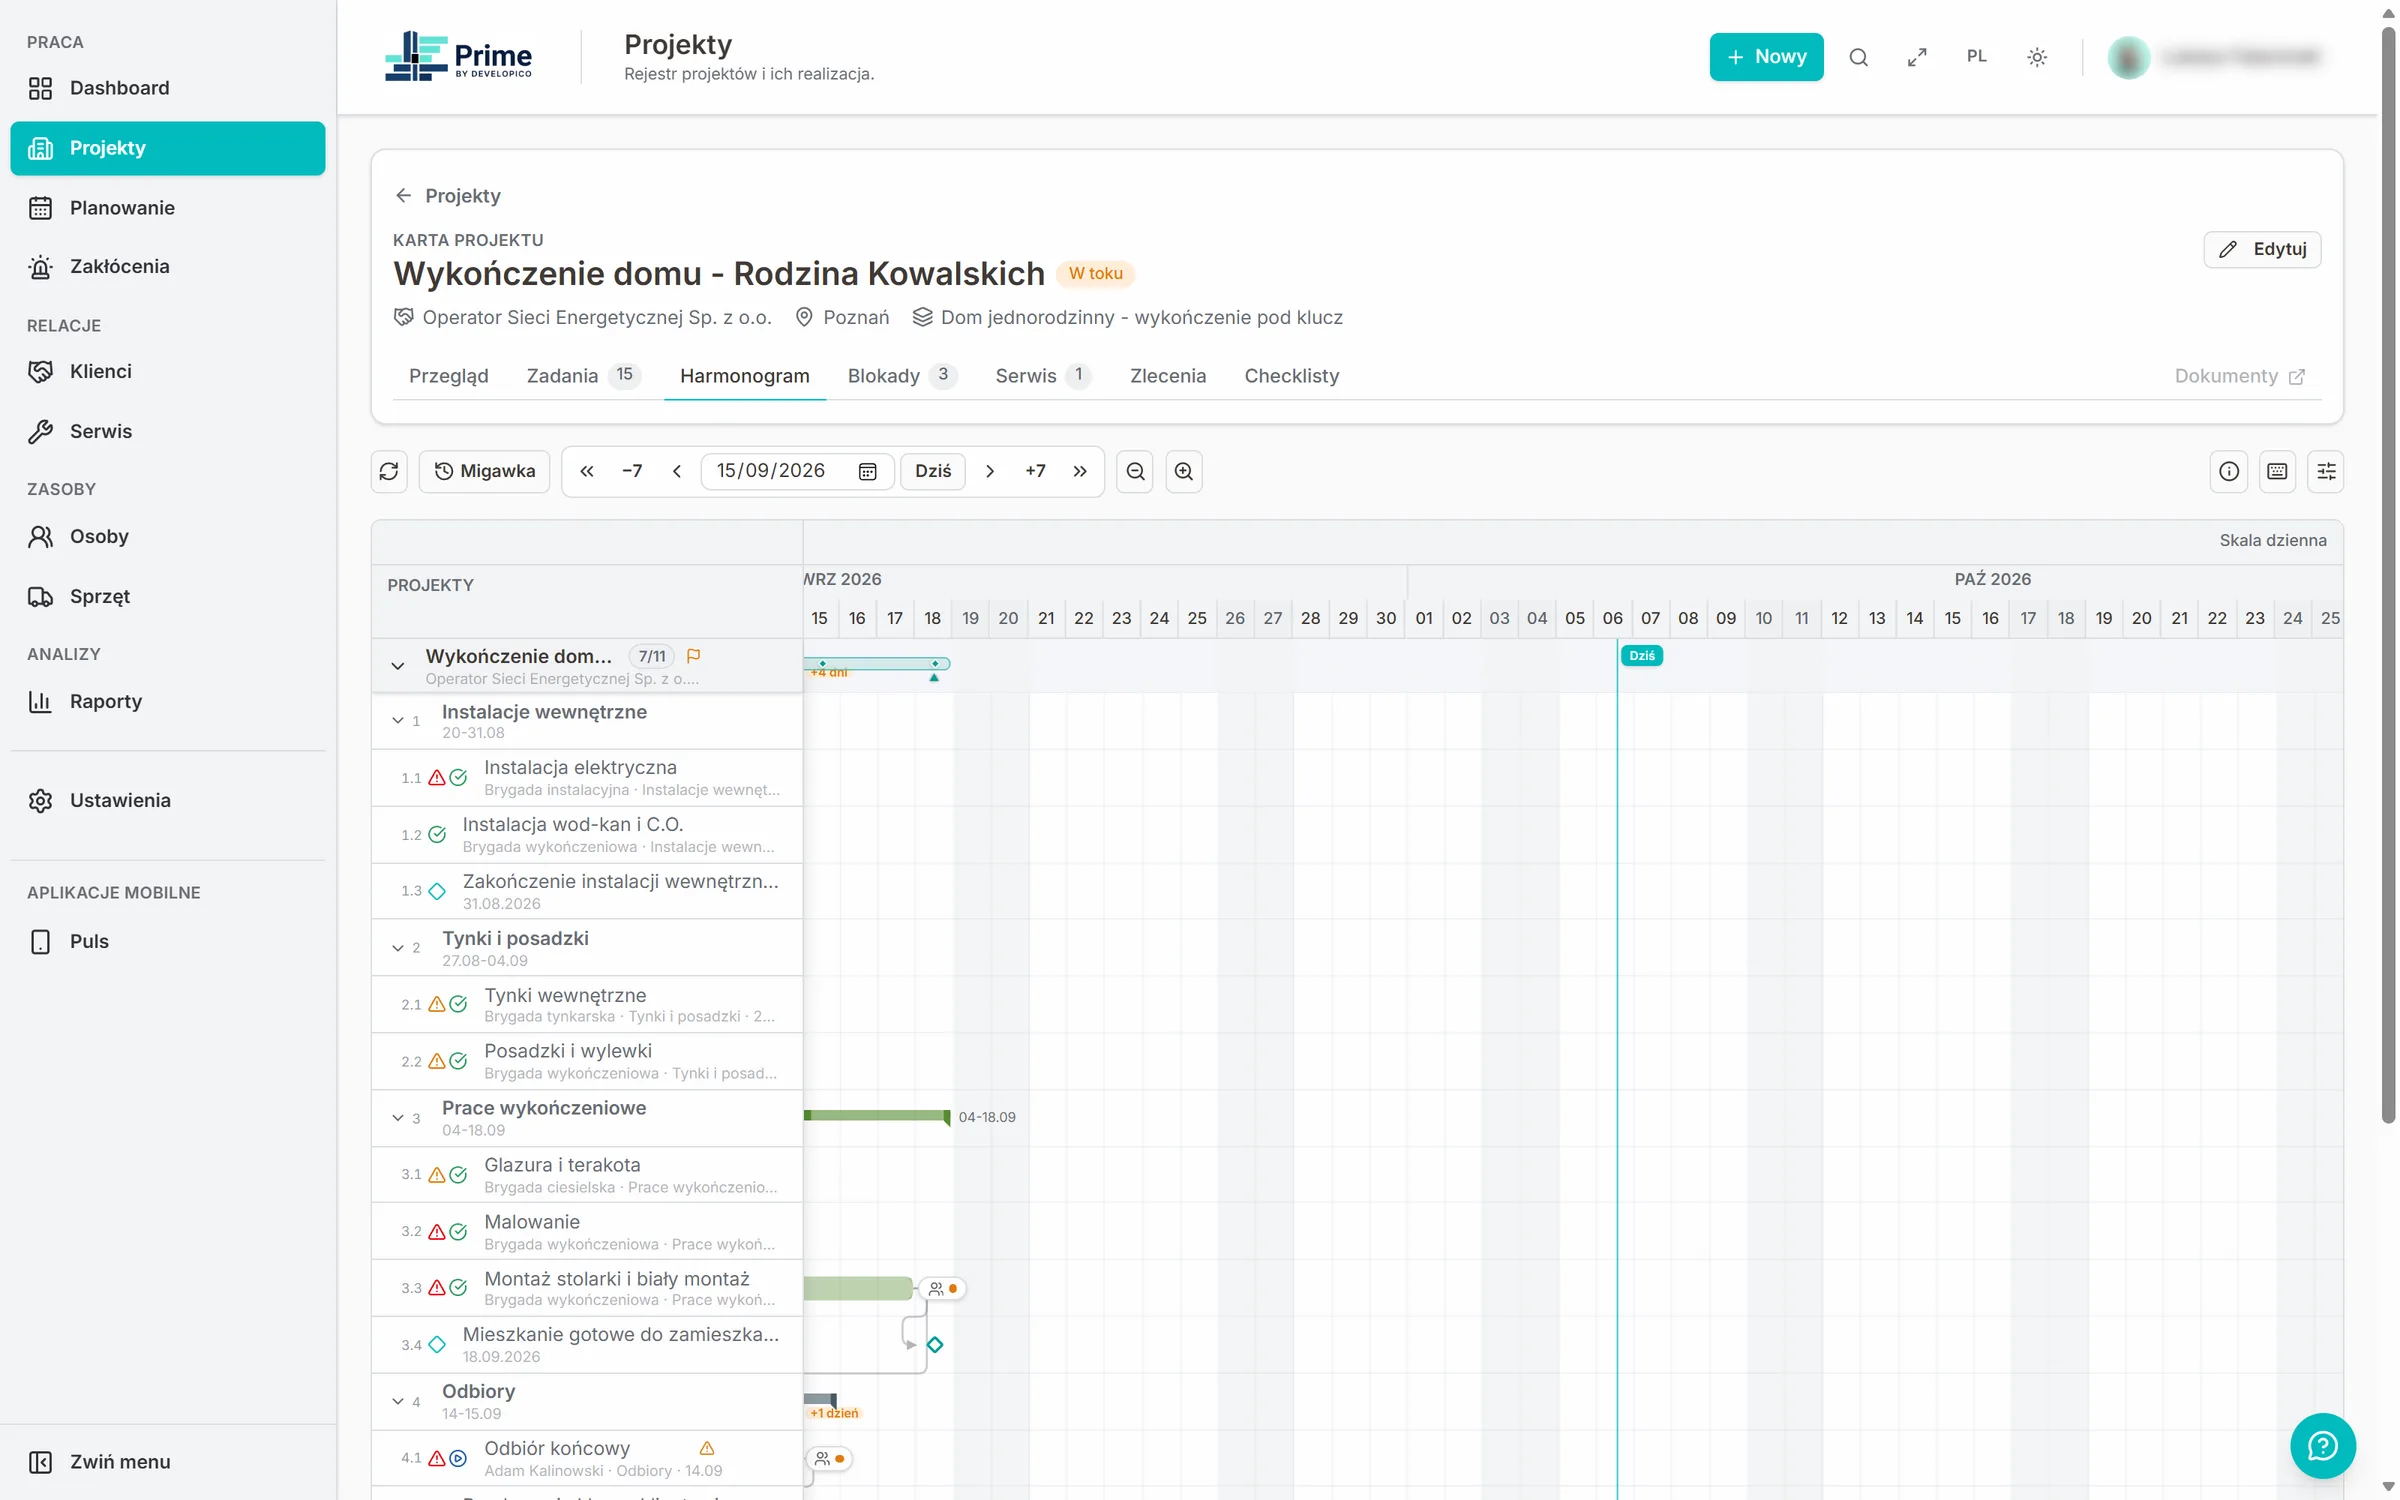The image size is (2400, 1500).
Task: Open Sprzęt resources page
Action: [168, 596]
